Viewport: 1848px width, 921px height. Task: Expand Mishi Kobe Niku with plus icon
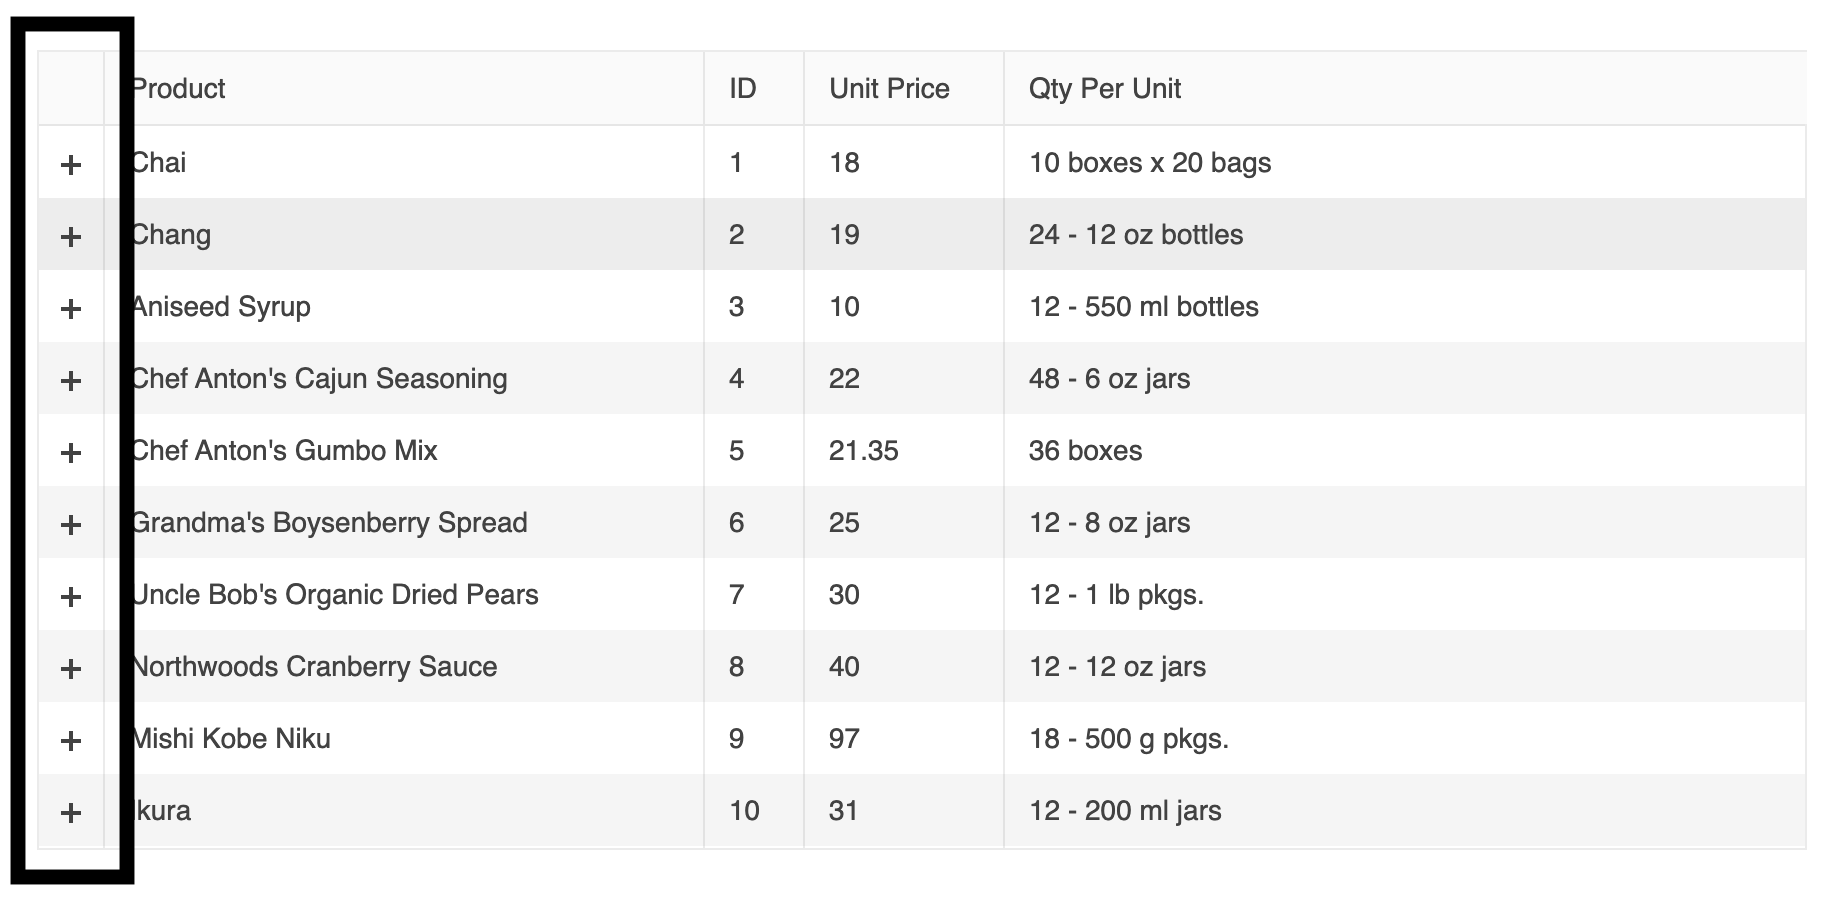[71, 740]
